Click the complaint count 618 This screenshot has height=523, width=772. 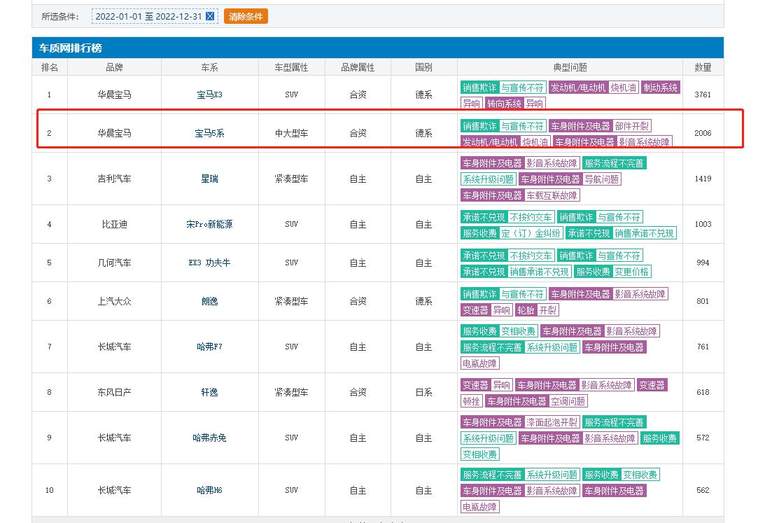click(703, 392)
